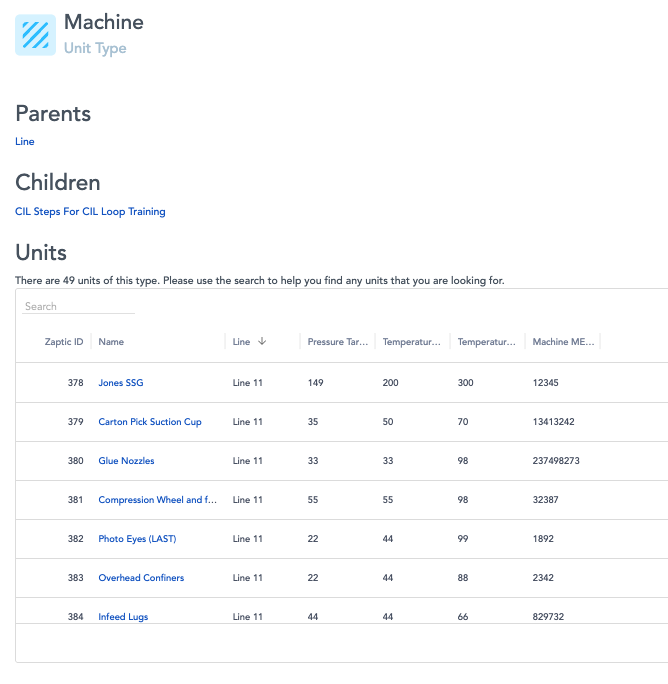The height and width of the screenshot is (684, 668).
Task: Focus the units Search field
Action: (x=78, y=307)
